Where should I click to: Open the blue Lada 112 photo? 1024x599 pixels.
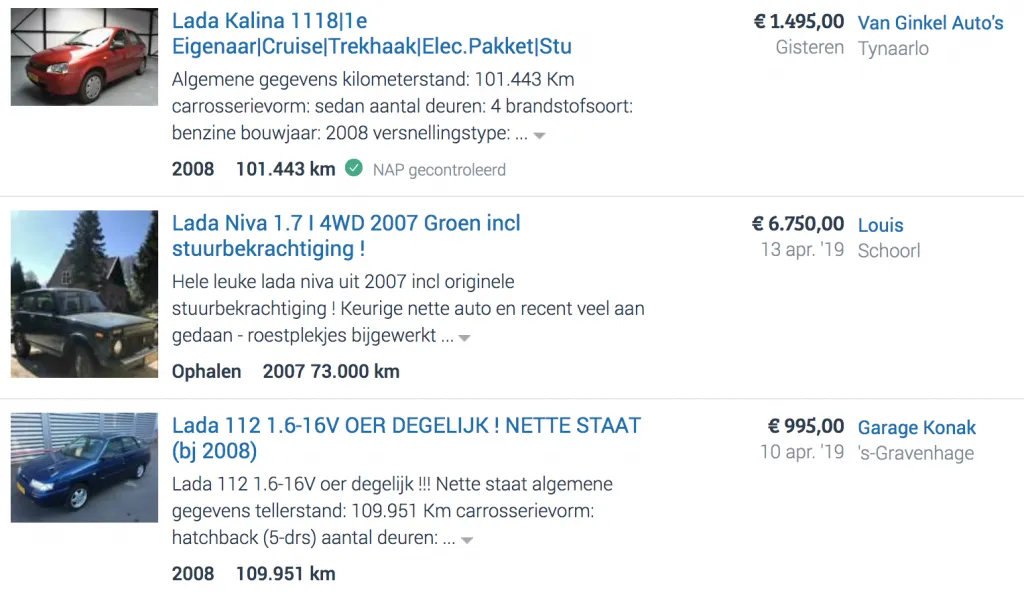tap(84, 467)
